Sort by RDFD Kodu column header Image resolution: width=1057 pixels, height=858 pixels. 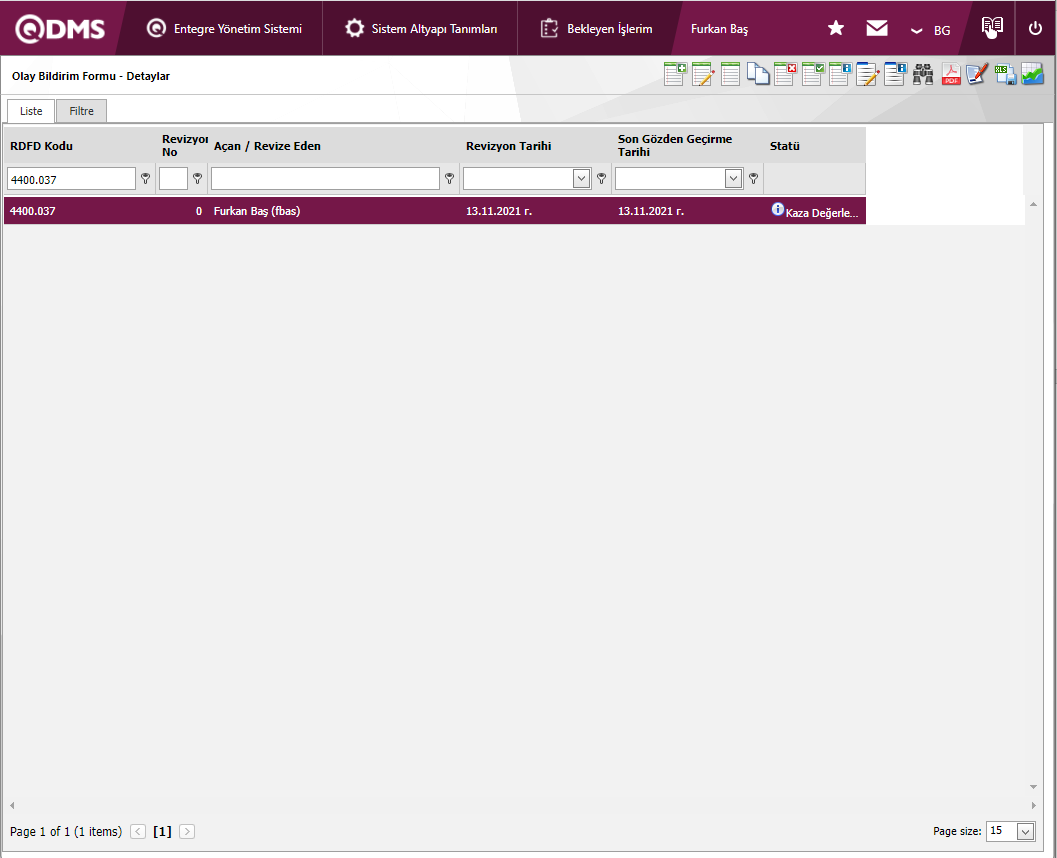click(x=41, y=146)
